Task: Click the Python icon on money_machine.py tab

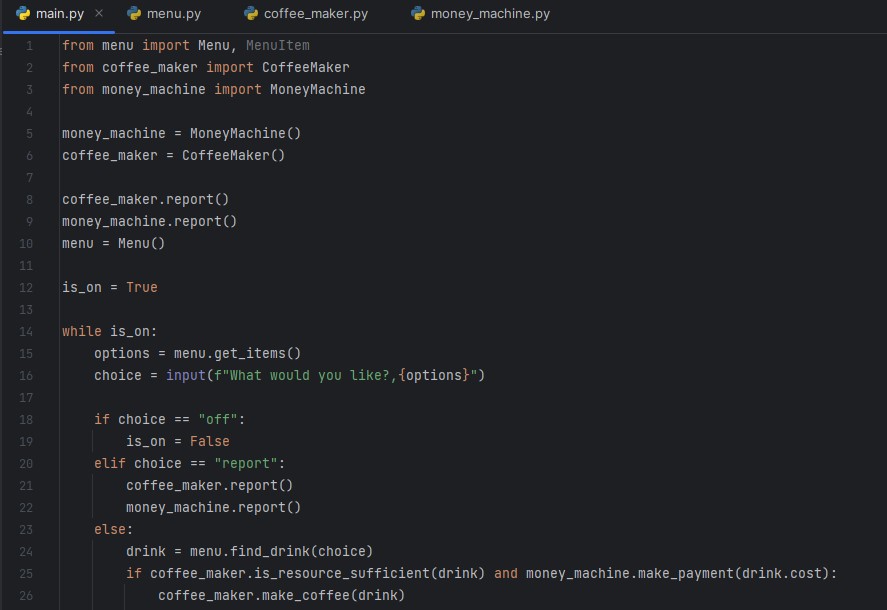Action: click(x=416, y=14)
